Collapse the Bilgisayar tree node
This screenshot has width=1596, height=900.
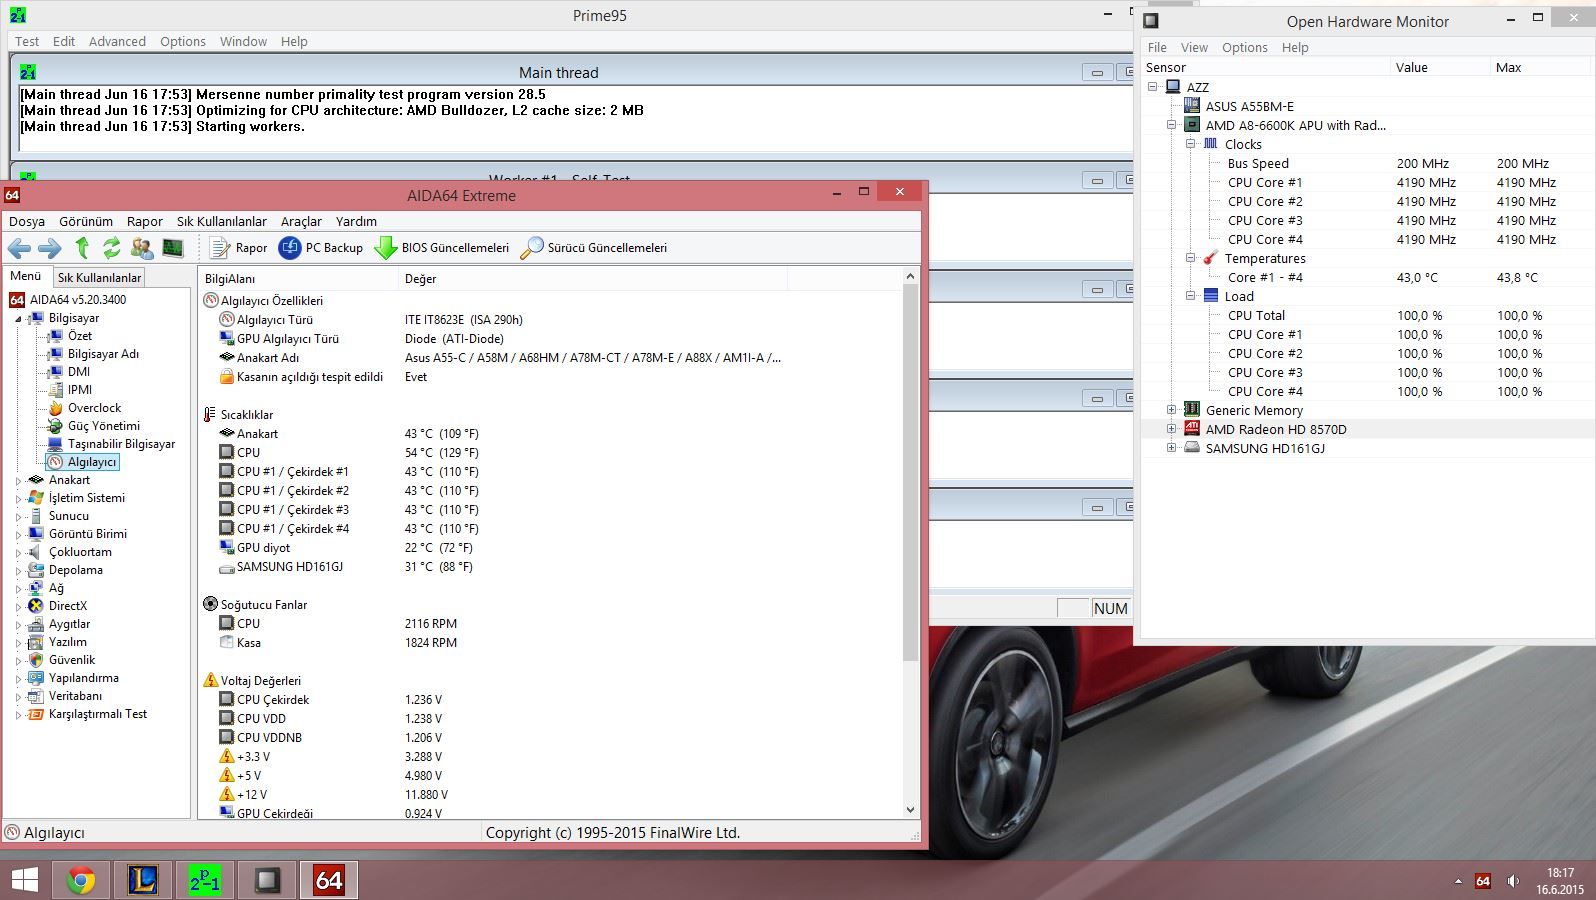pos(18,319)
